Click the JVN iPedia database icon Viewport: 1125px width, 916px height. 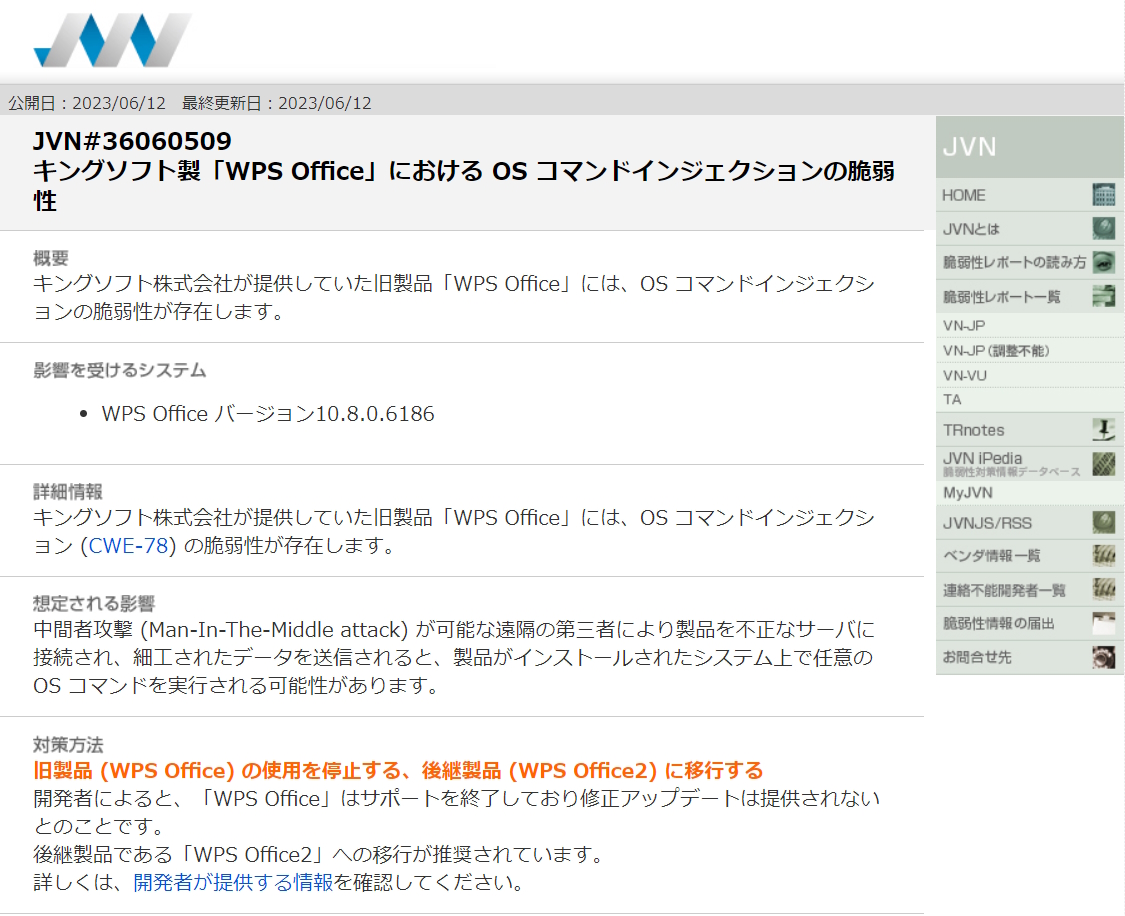1104,462
